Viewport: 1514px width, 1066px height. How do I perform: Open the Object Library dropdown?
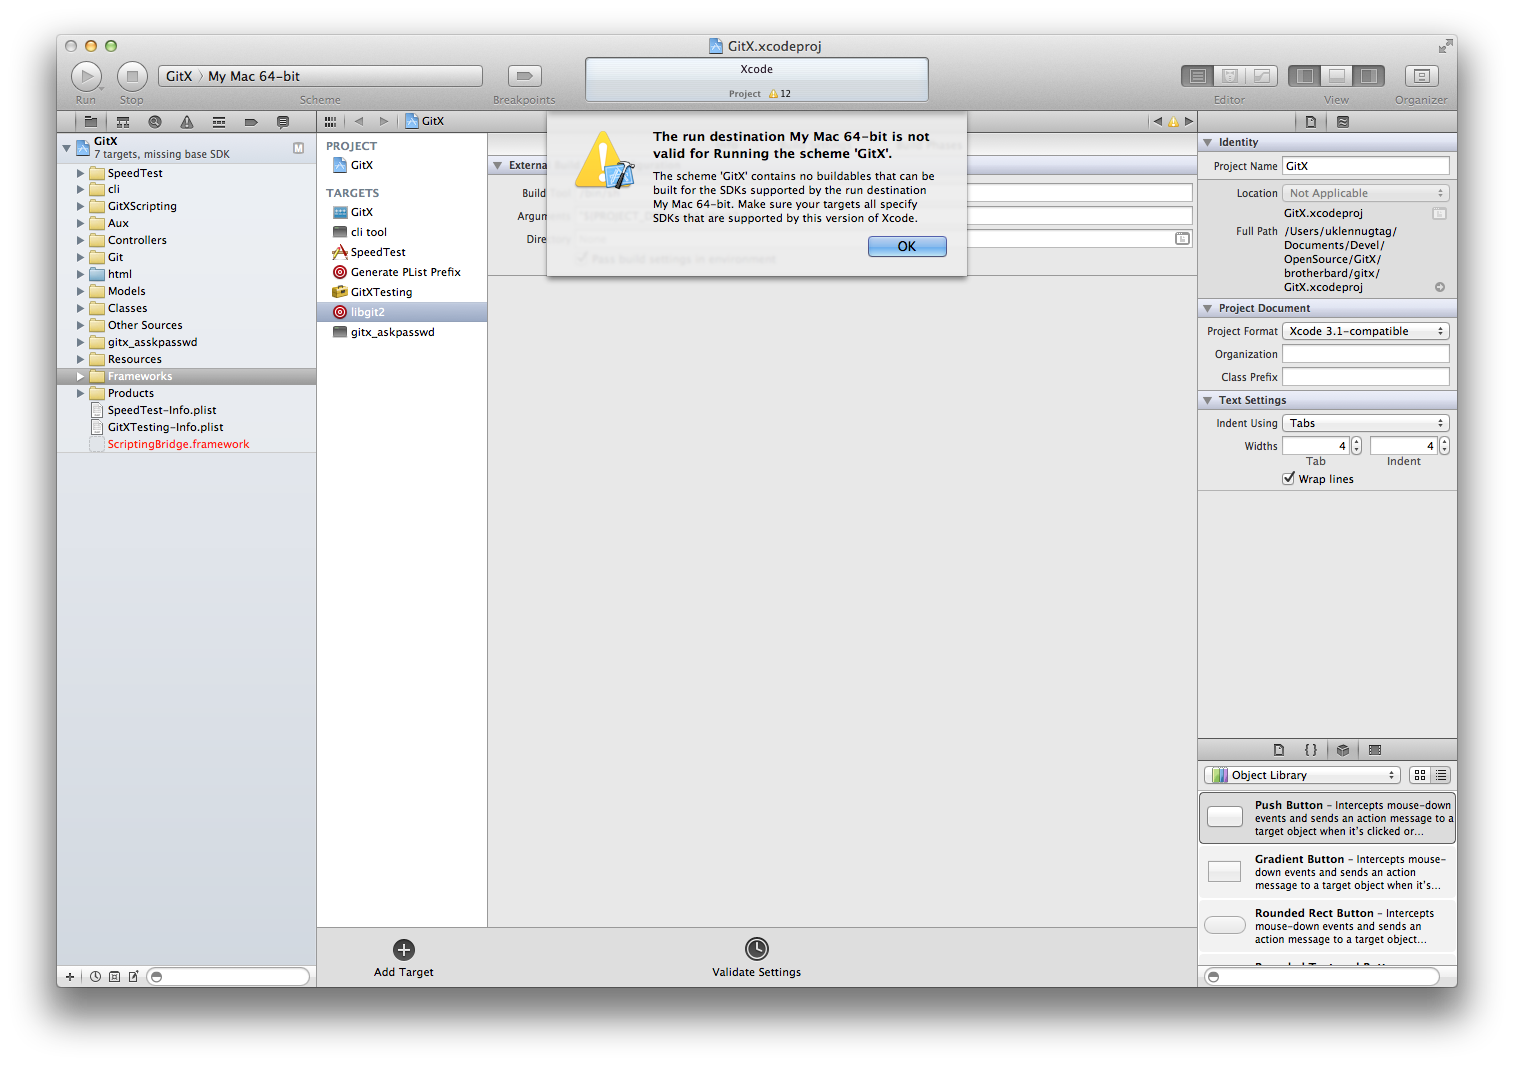(1303, 775)
